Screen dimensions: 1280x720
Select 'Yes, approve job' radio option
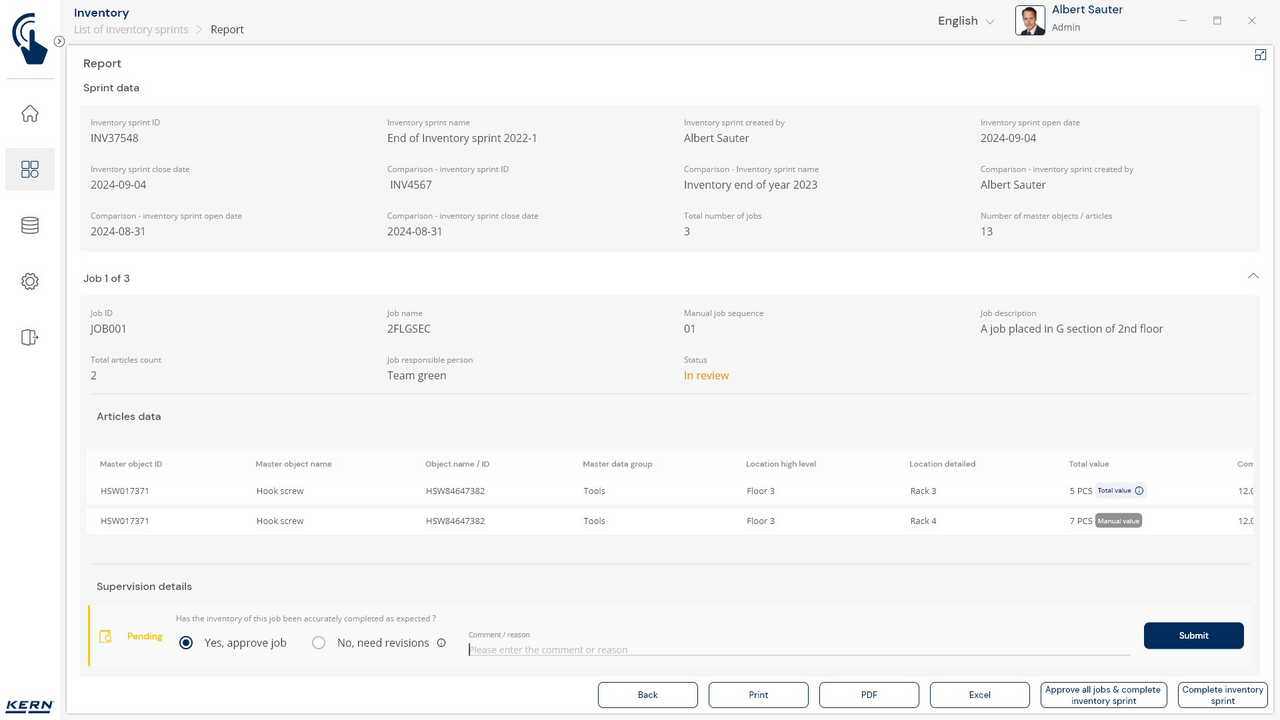click(x=186, y=643)
